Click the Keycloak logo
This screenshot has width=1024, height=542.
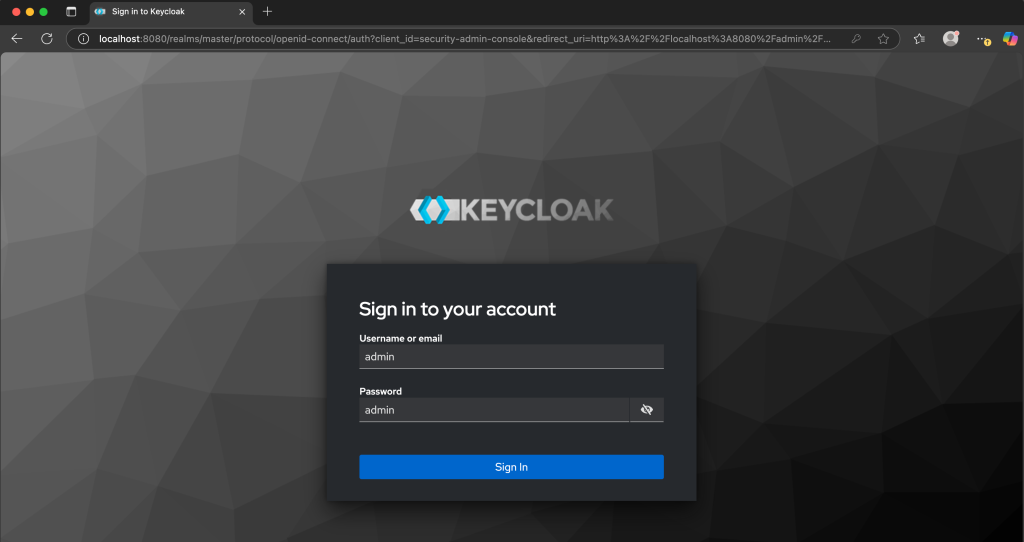coord(511,210)
